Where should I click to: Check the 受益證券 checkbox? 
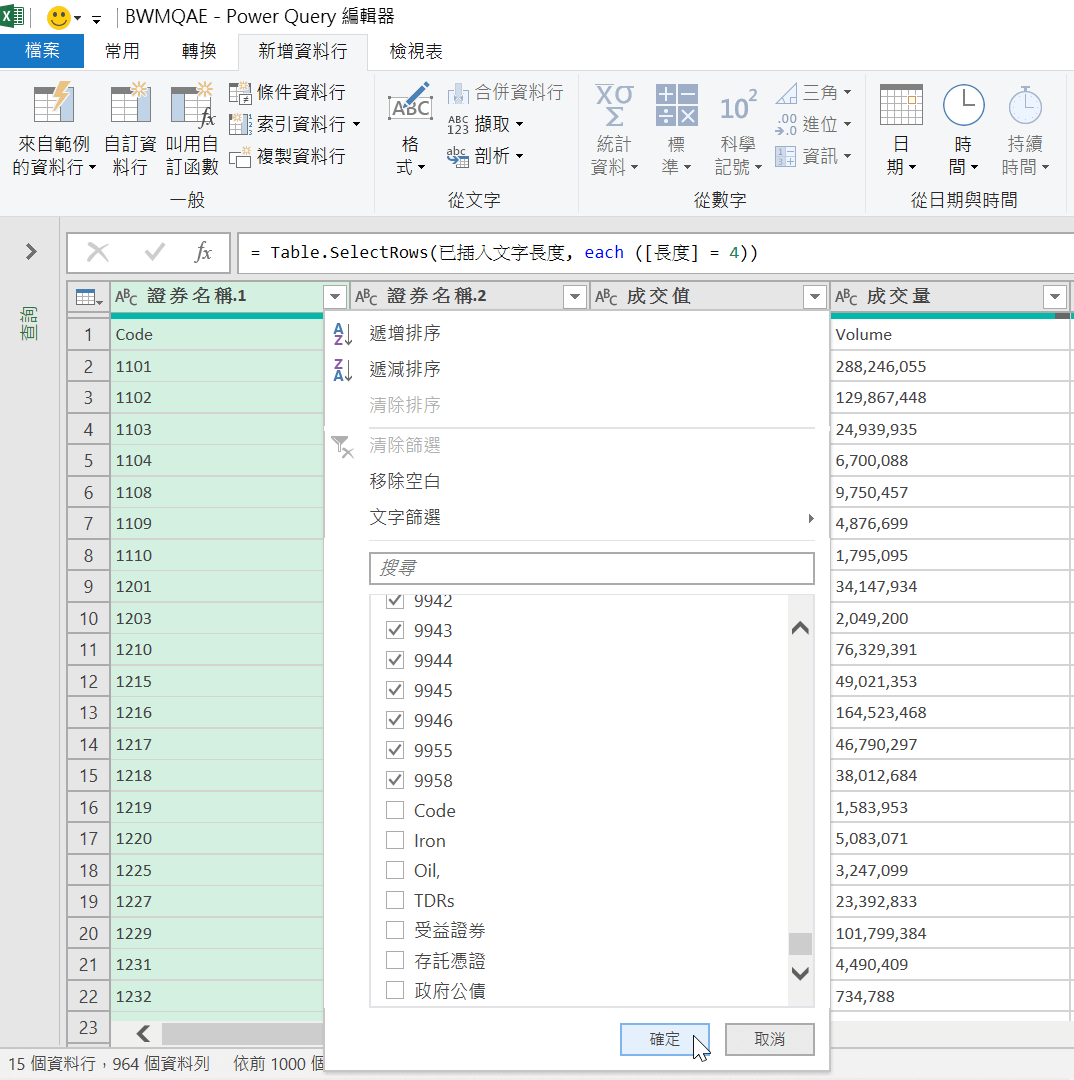point(395,931)
